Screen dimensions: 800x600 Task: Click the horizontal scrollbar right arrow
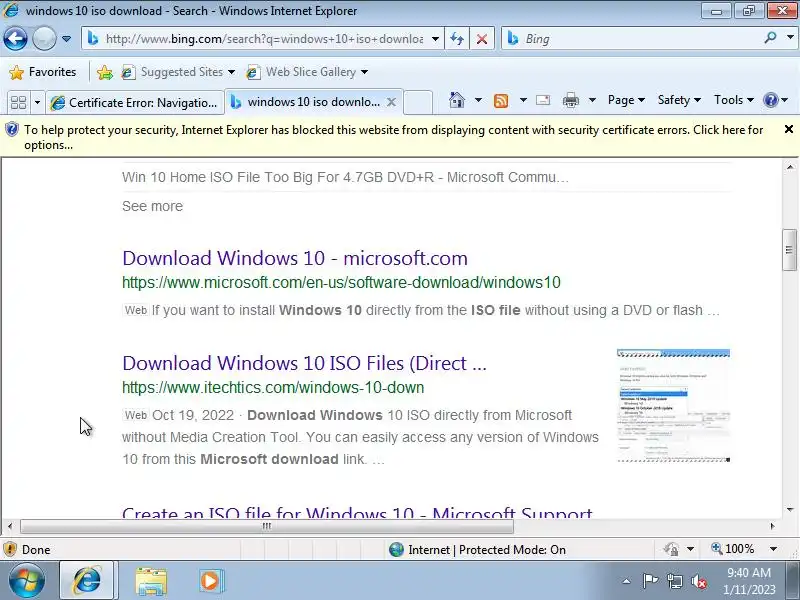point(772,526)
